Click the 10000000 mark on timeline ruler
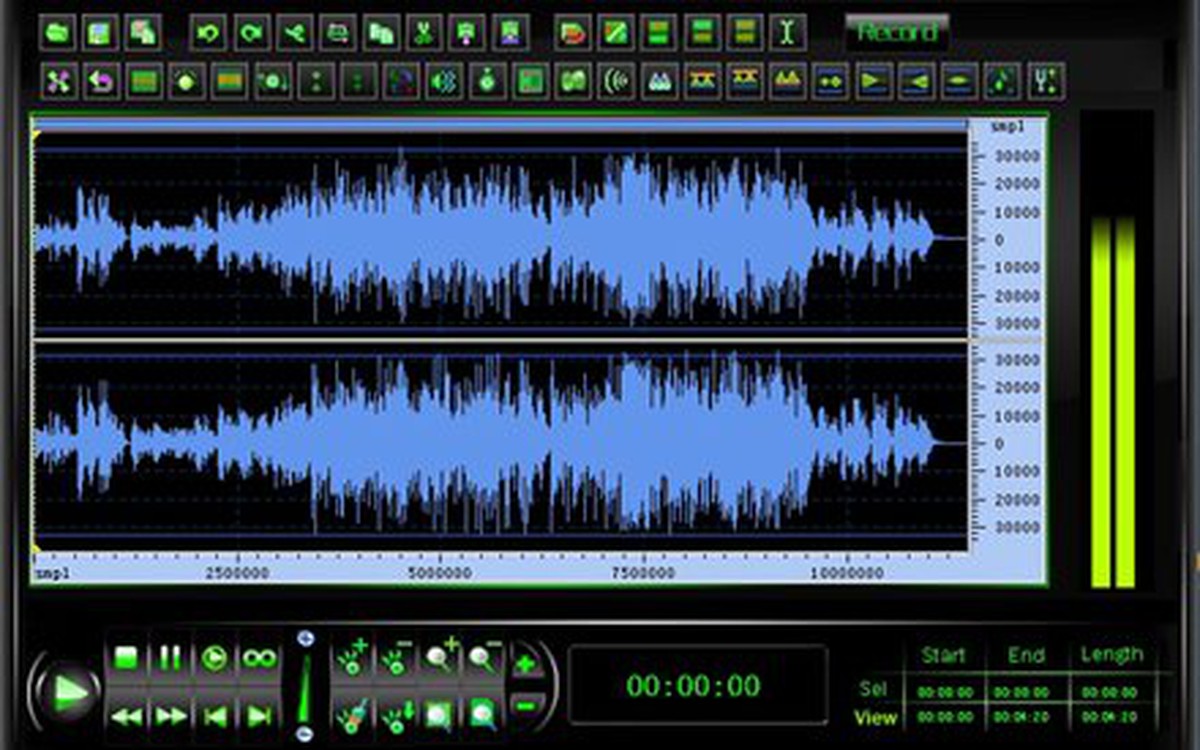The height and width of the screenshot is (750, 1200). pyautogui.click(x=847, y=574)
